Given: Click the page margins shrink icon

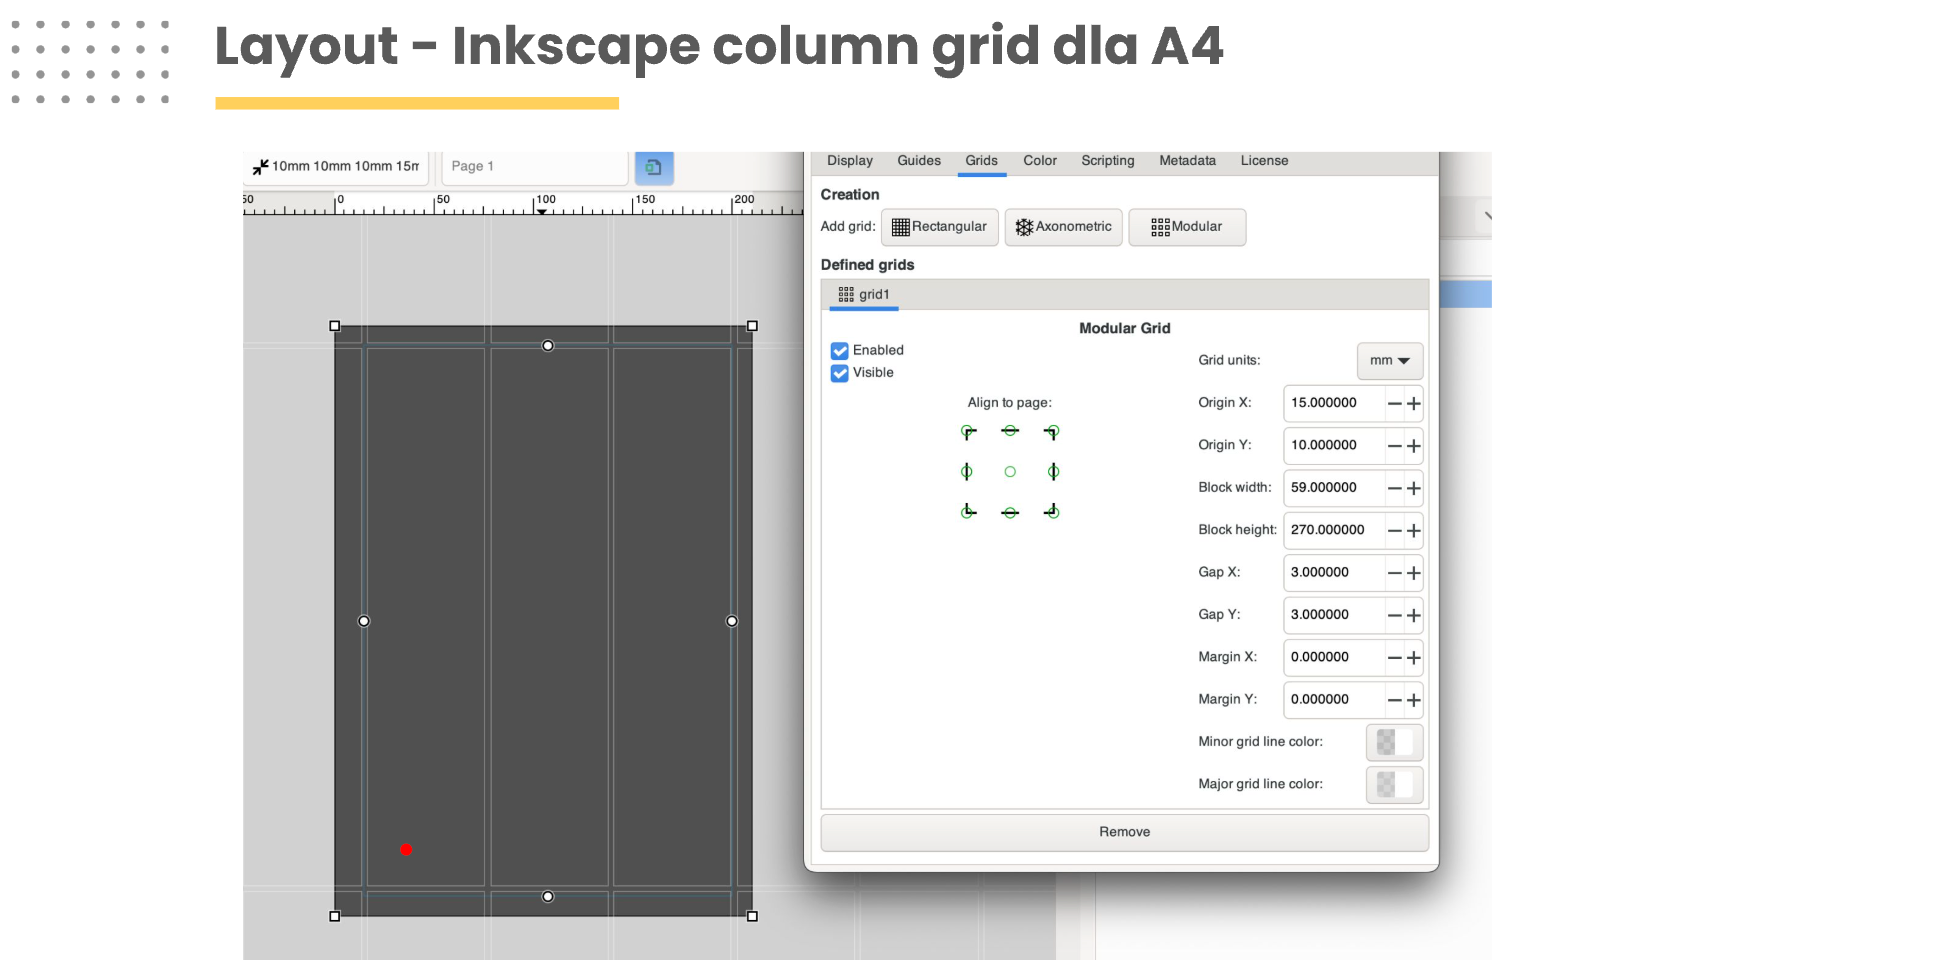Looking at the screenshot, I should [x=260, y=167].
